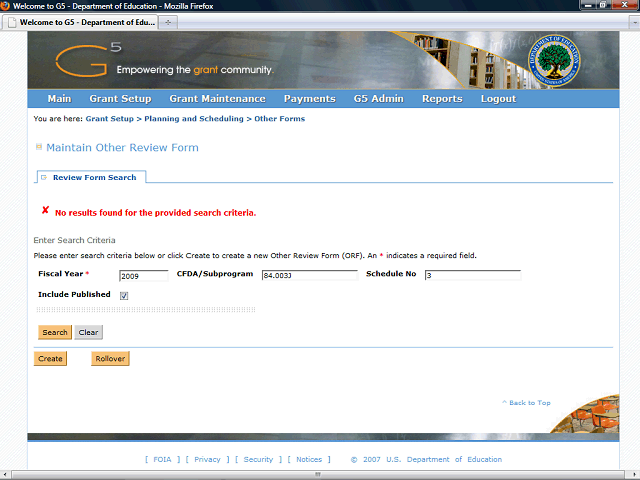This screenshot has height=480, width=640.
Task: Click the Clear button
Action: [x=89, y=332]
